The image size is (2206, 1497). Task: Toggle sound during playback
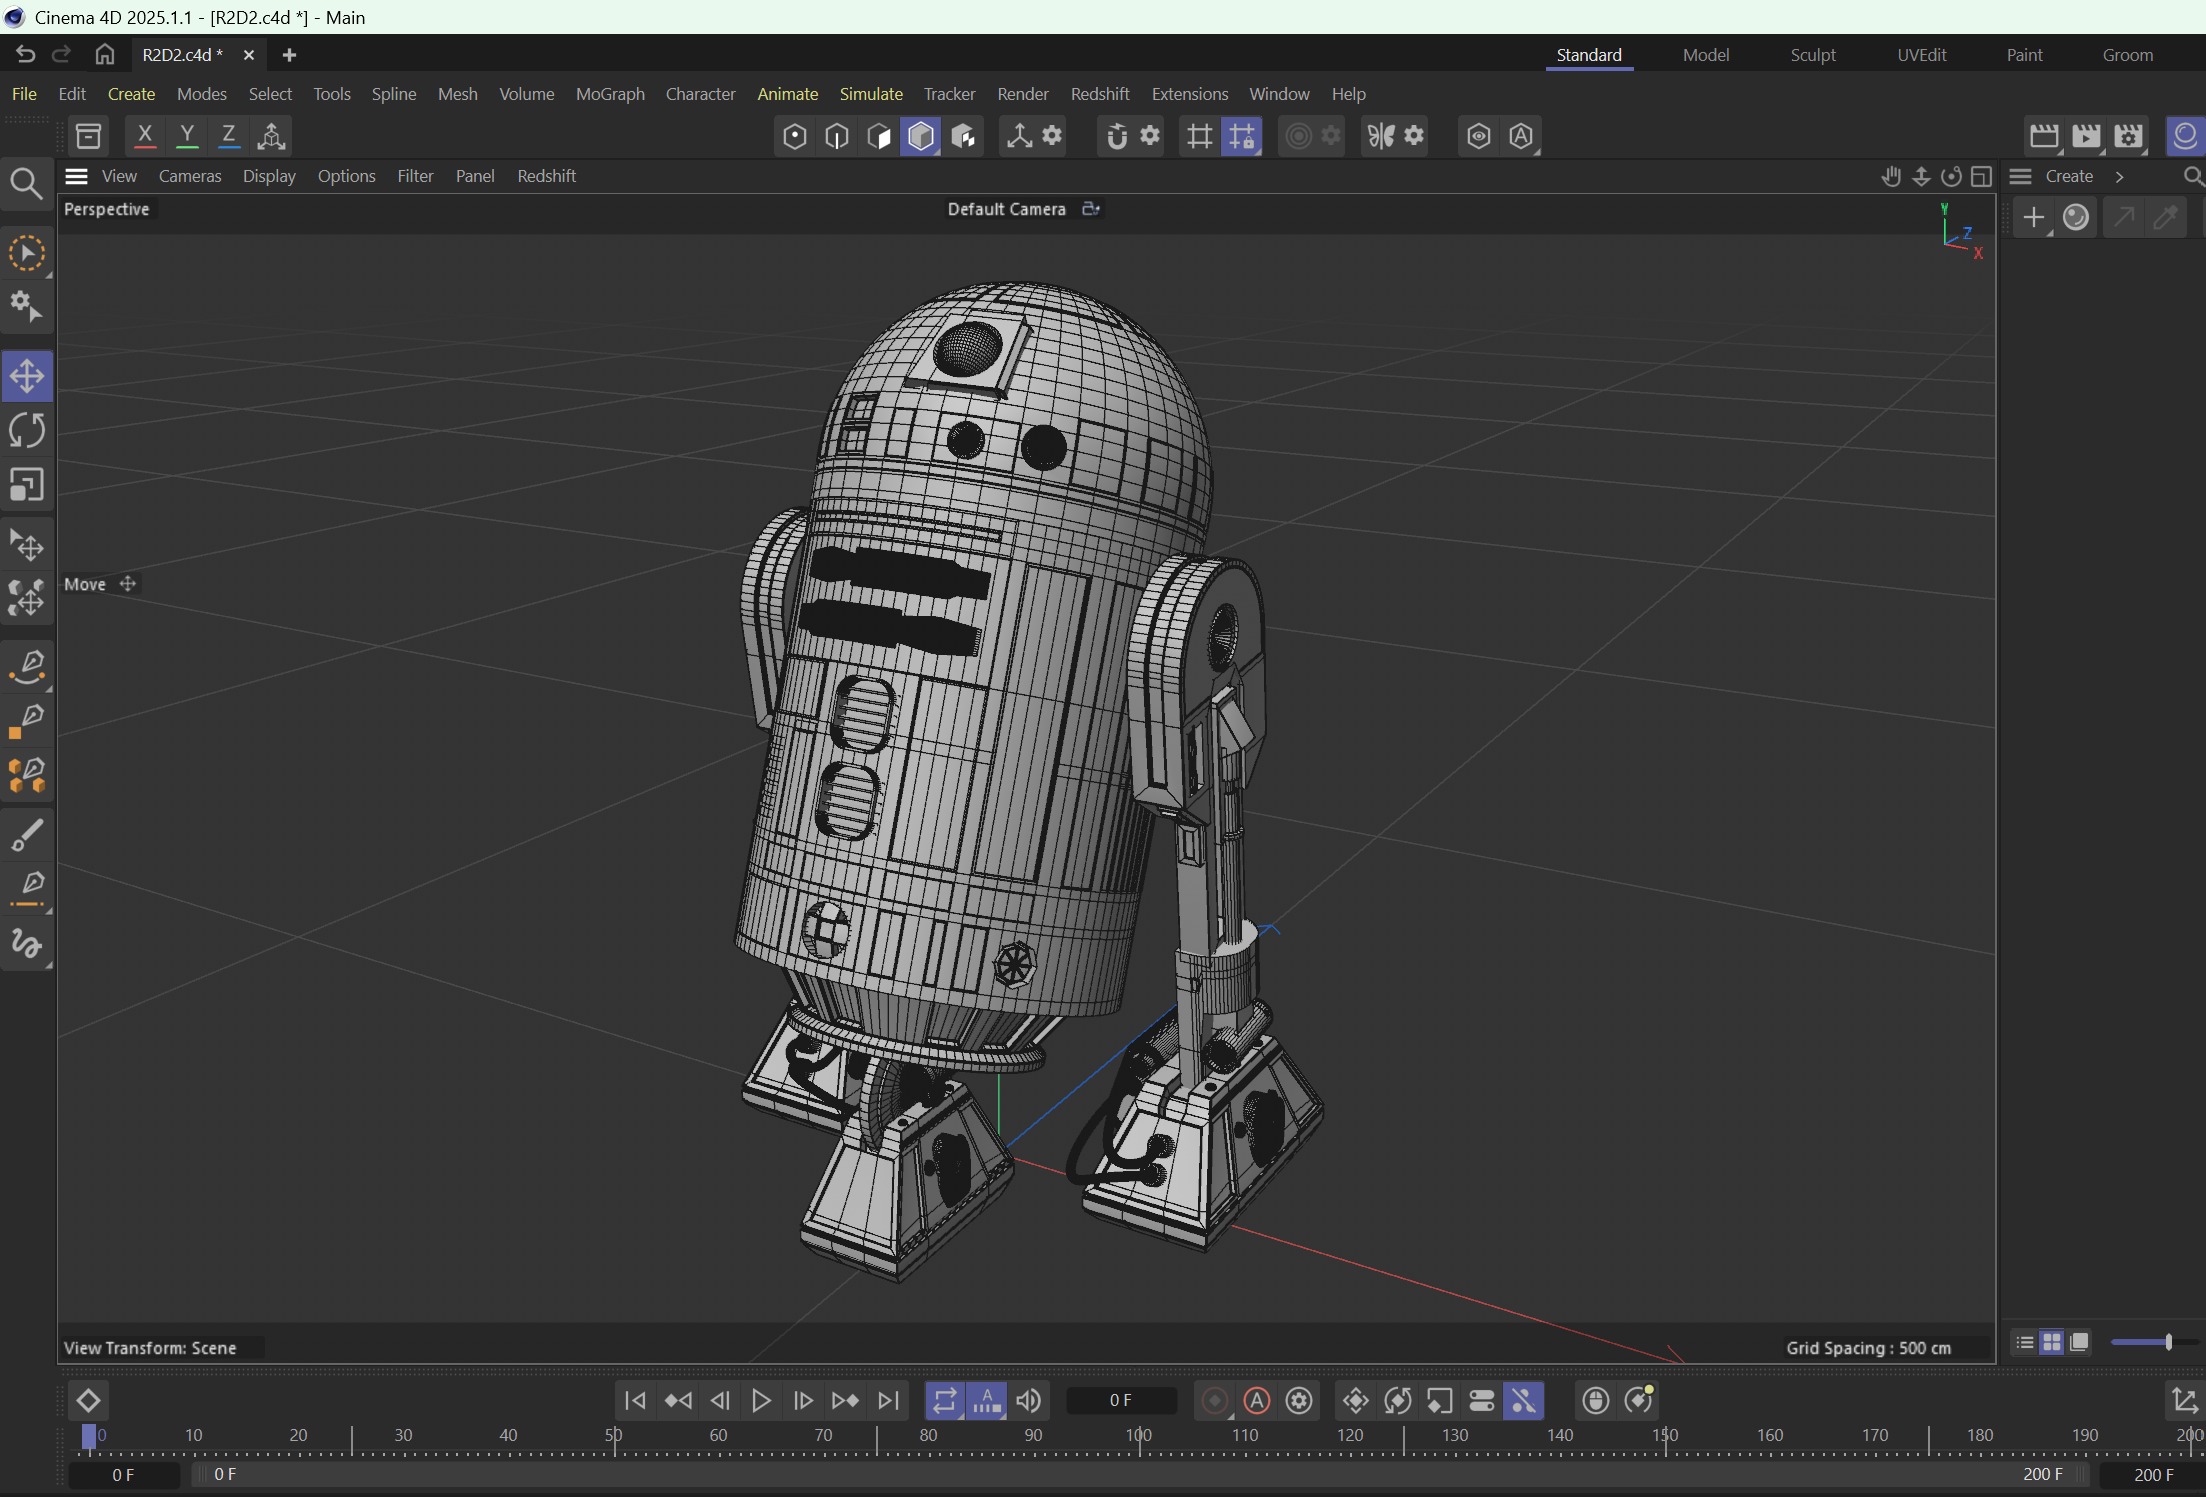click(x=1029, y=1401)
